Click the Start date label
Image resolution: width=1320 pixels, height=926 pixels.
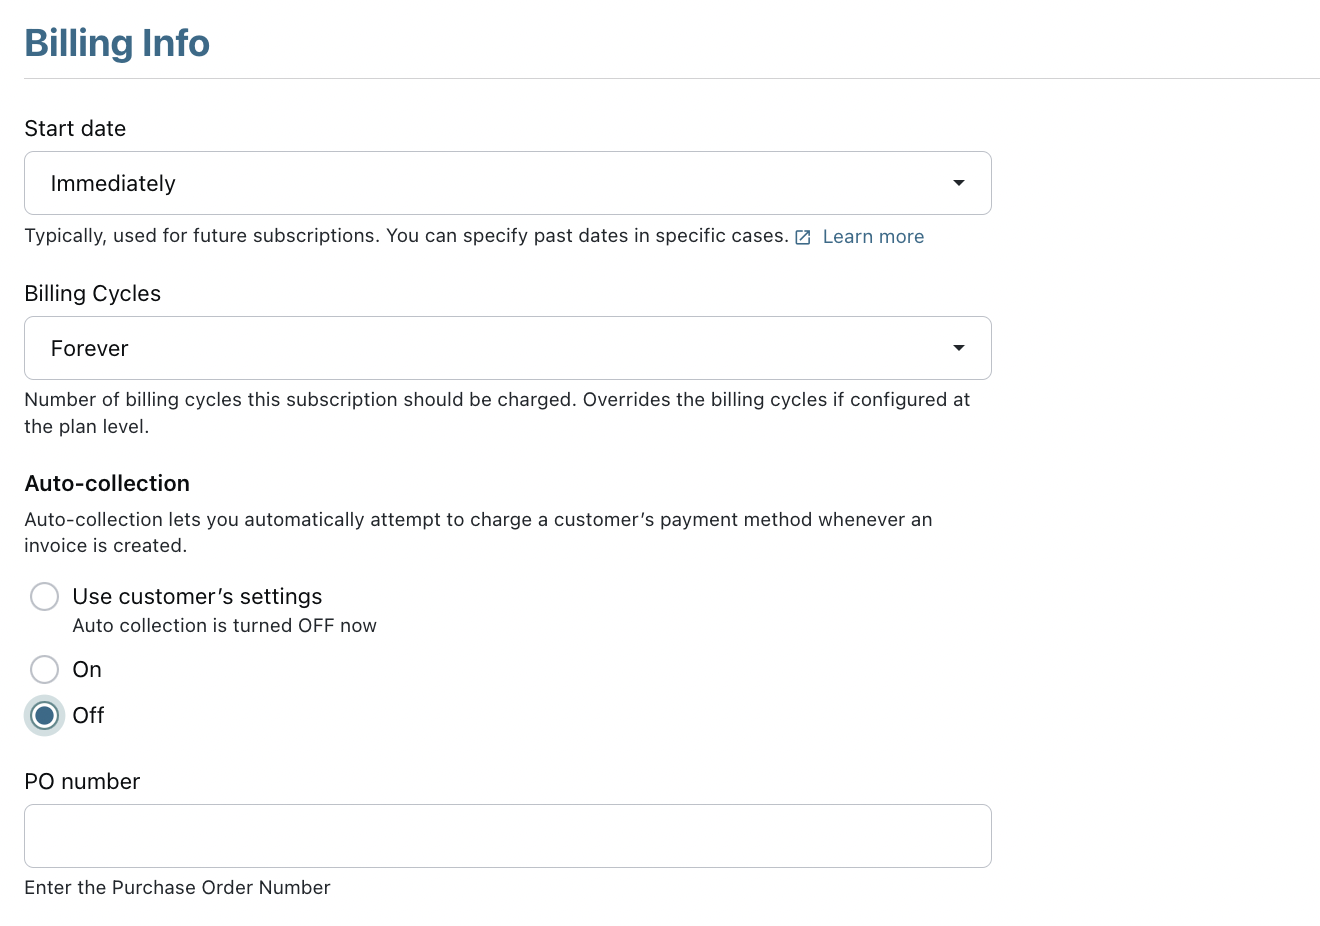point(75,128)
